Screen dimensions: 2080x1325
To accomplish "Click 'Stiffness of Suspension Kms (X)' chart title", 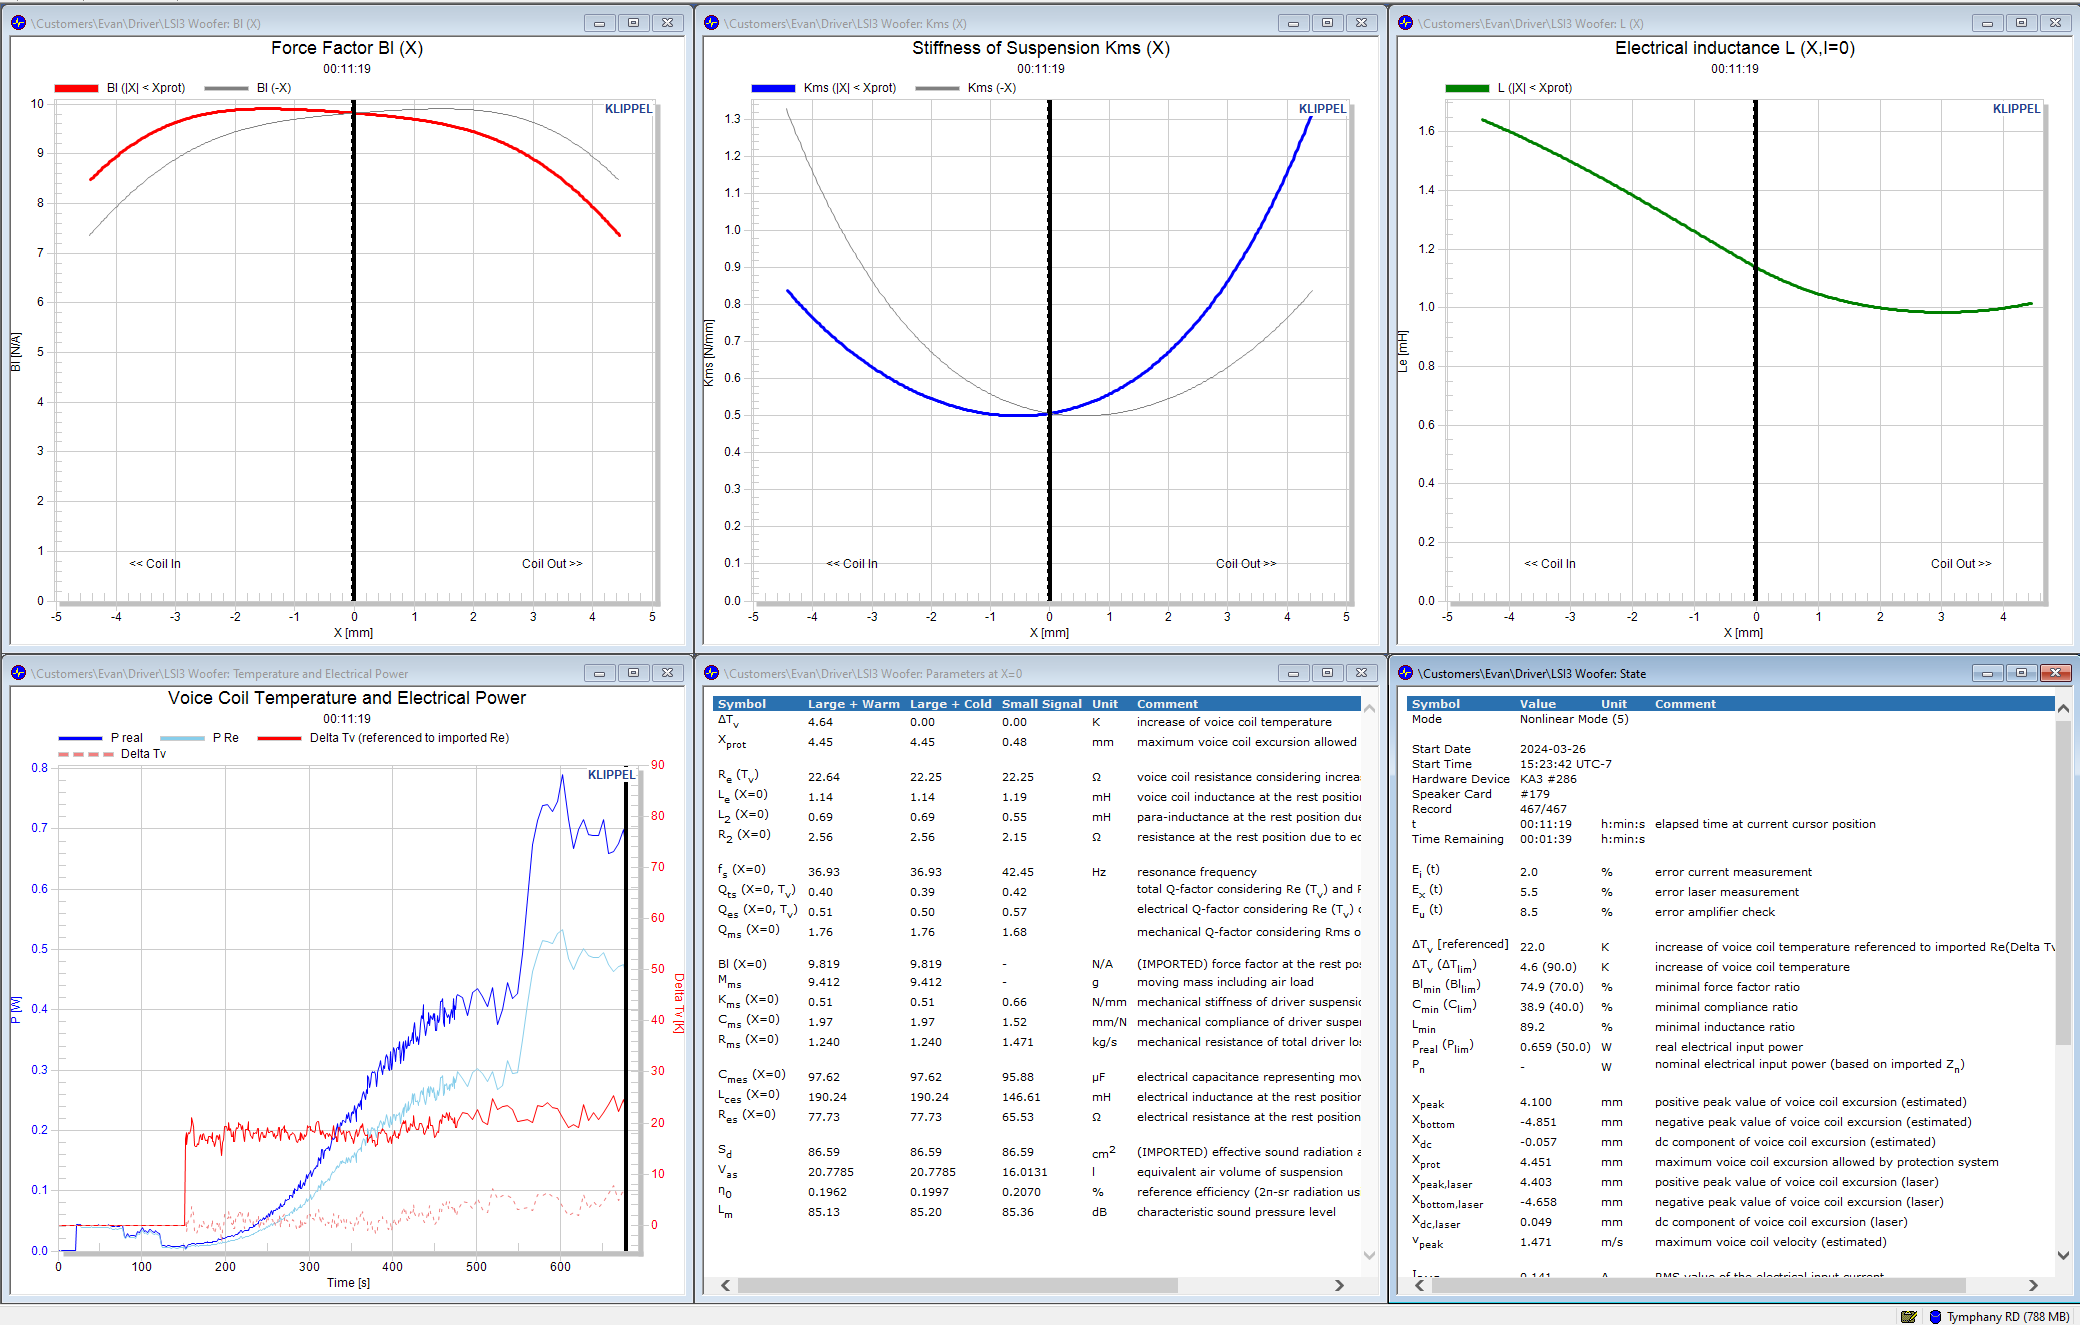I will point(1040,48).
